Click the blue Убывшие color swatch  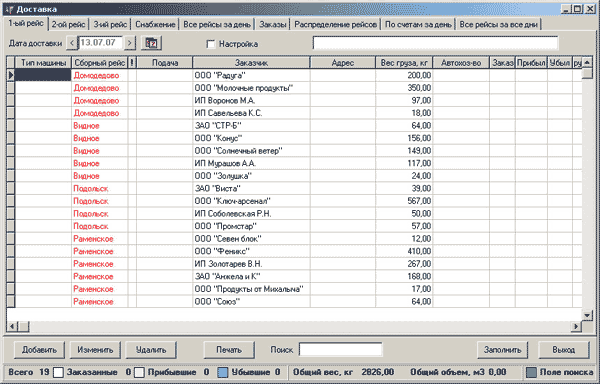coord(223,372)
